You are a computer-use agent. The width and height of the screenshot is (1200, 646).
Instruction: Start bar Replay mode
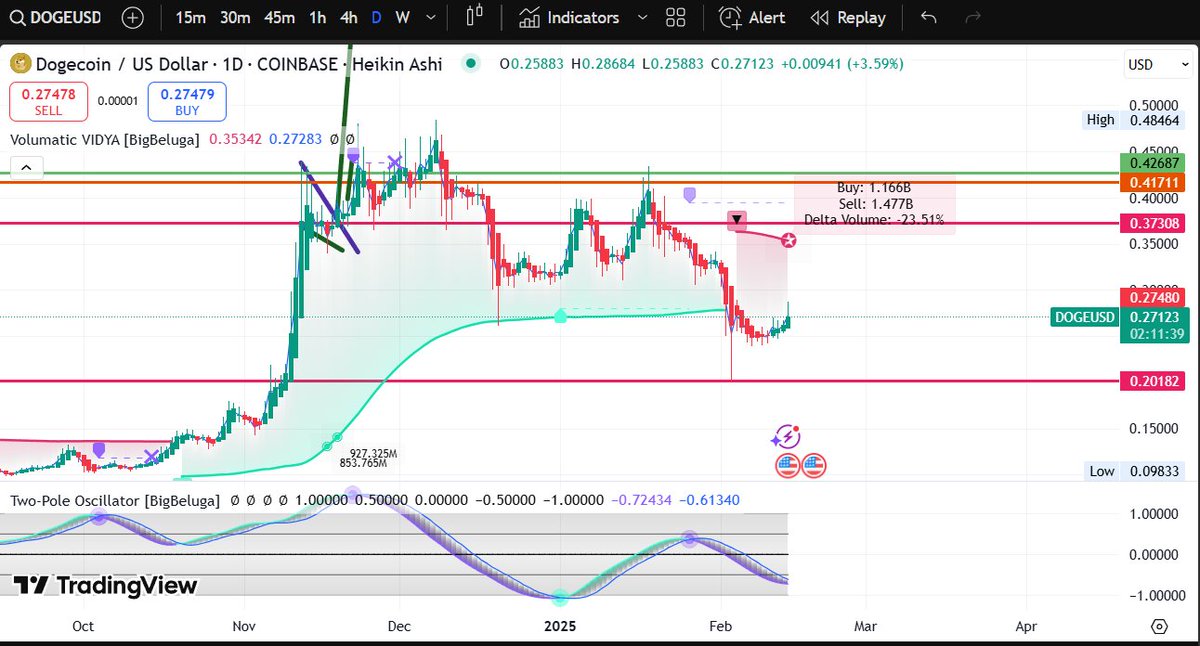coord(848,18)
